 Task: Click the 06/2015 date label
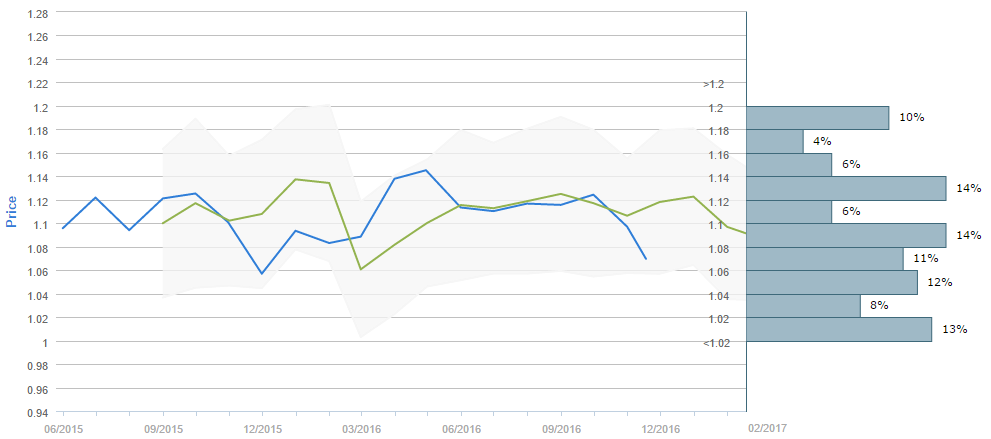click(62, 428)
